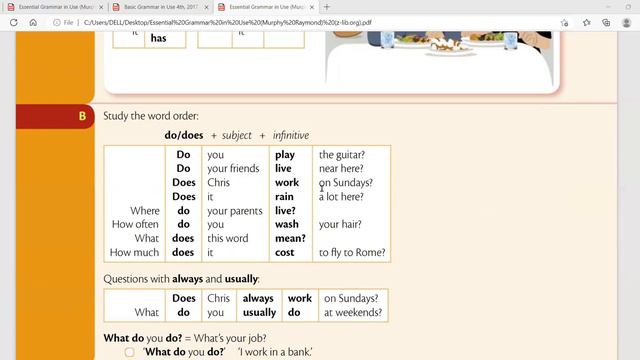Reload the PDF page
This screenshot has width=640, height=360.
pyautogui.click(x=14, y=22)
